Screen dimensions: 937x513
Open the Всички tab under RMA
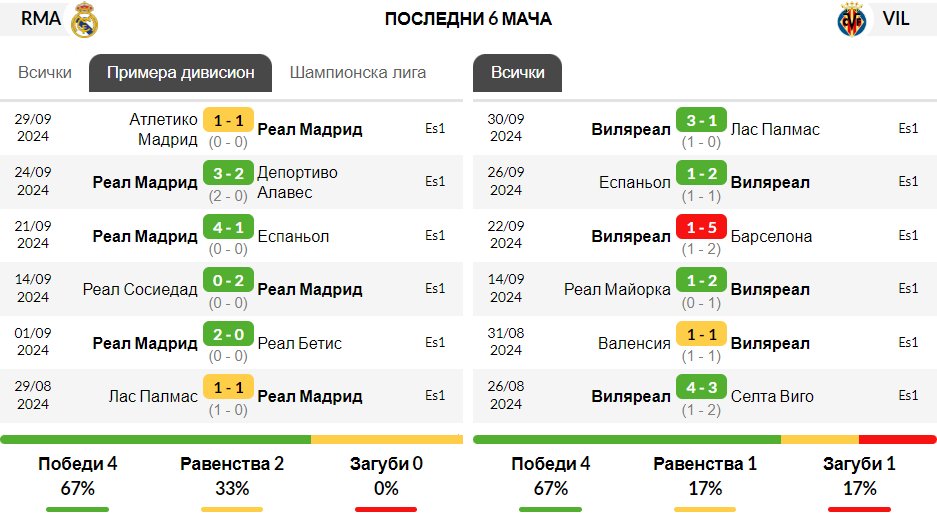(x=45, y=72)
